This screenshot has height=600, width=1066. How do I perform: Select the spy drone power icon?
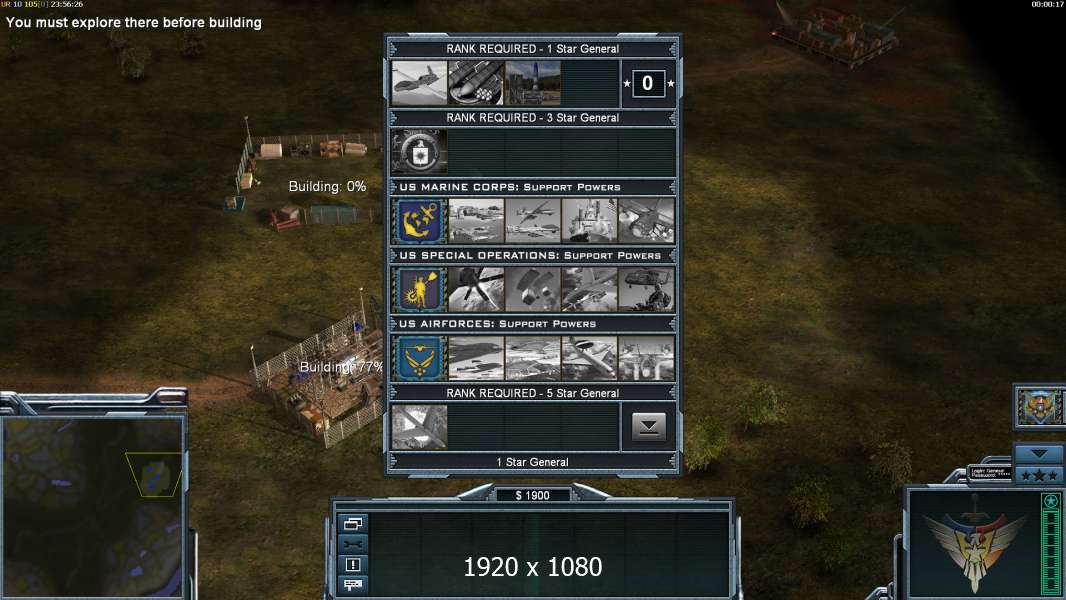click(419, 83)
